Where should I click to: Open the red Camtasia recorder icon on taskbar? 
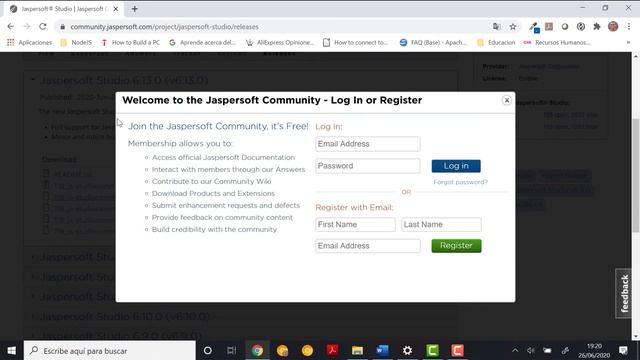pos(457,351)
